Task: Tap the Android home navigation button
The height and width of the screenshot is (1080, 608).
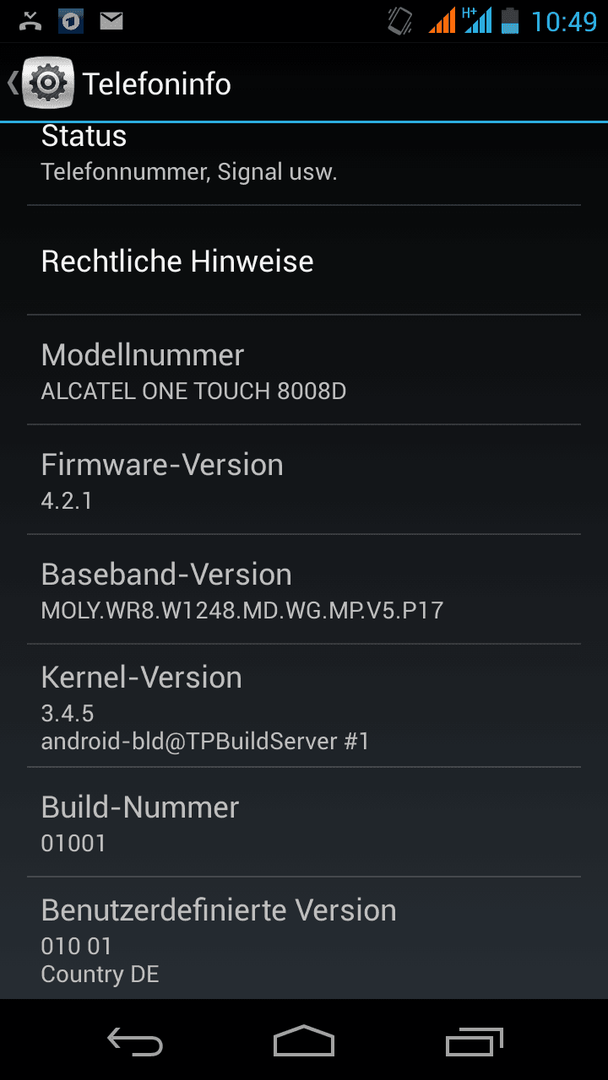Action: click(x=304, y=1040)
